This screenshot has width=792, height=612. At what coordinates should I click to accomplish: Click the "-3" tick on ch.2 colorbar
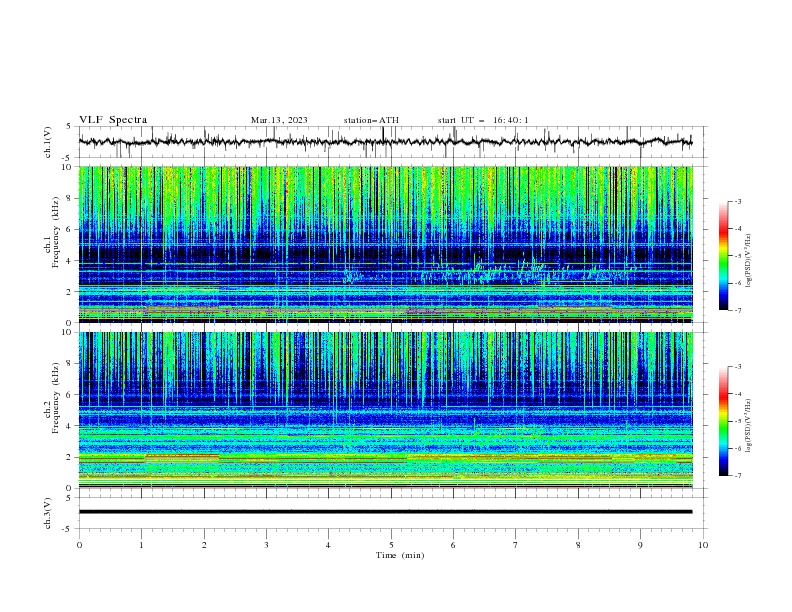click(737, 367)
